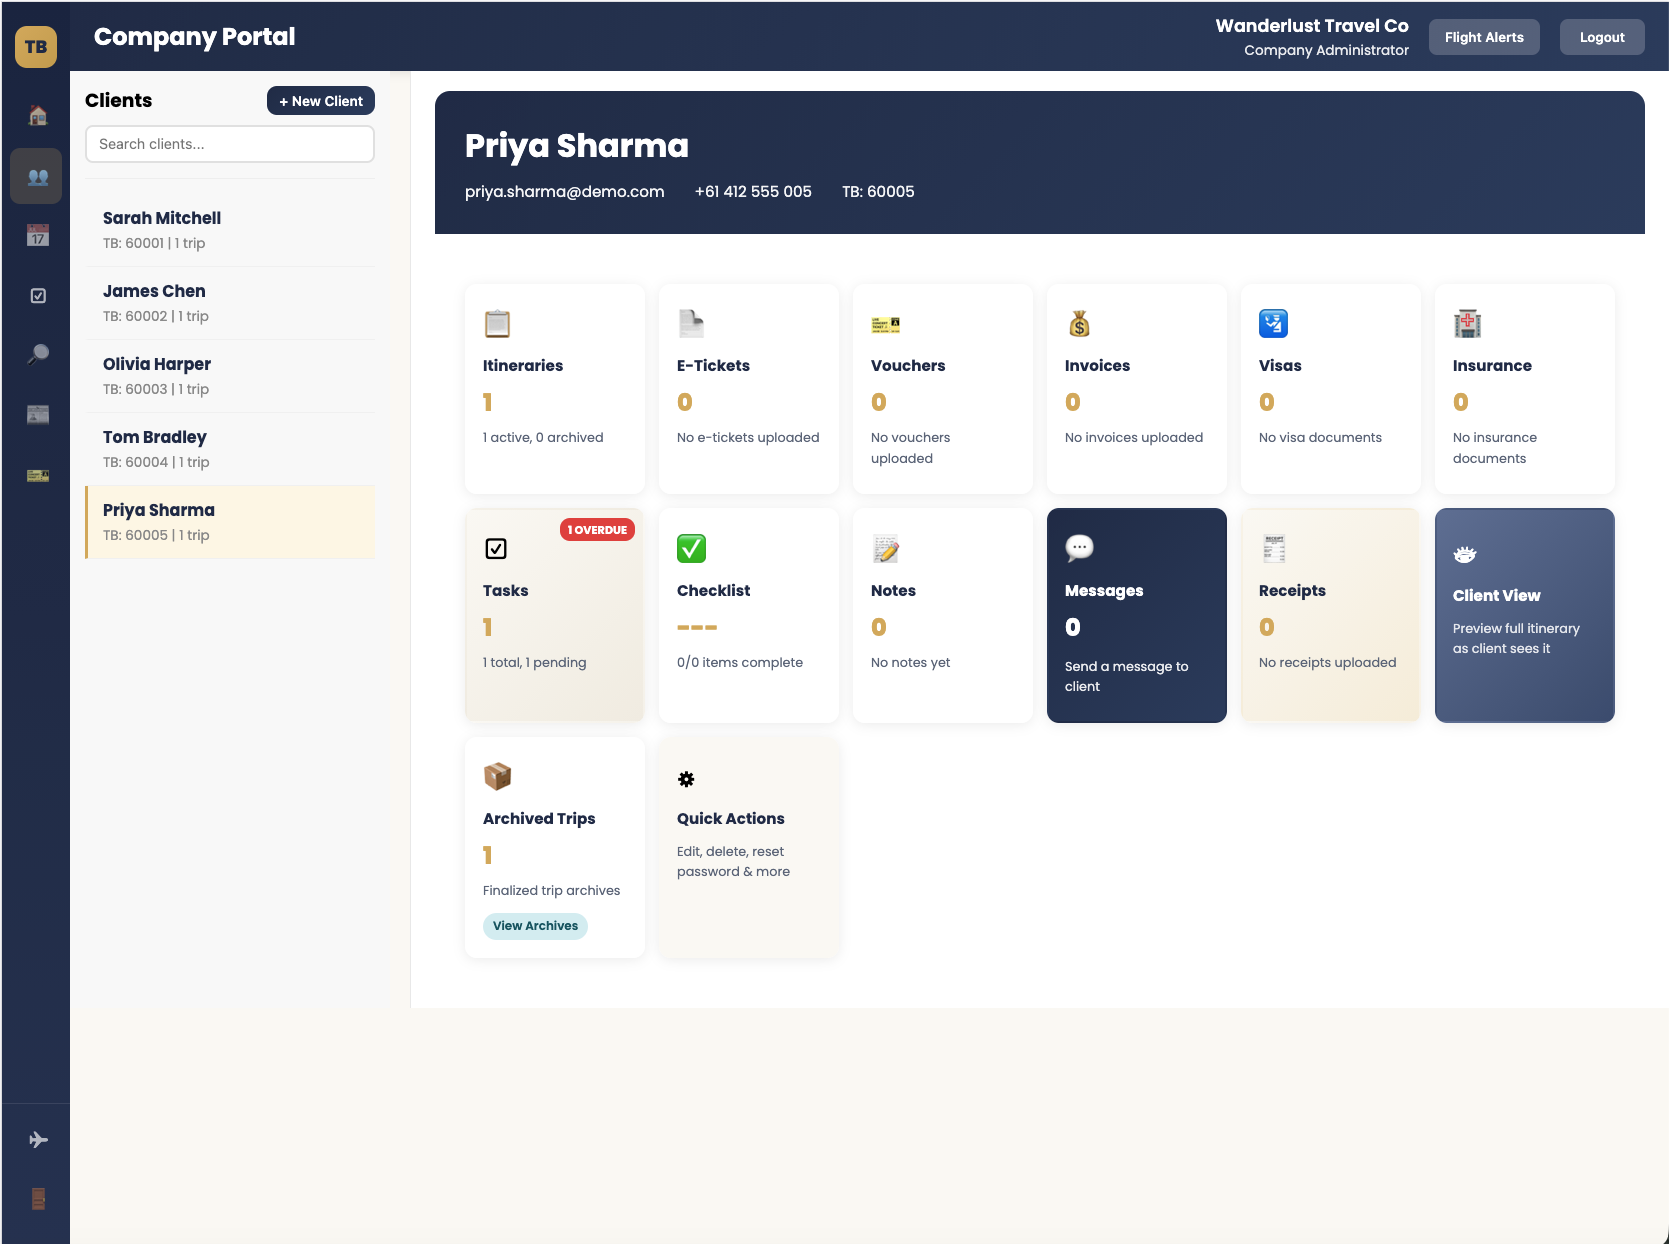Click the Logout button
The height and width of the screenshot is (1244, 1669).
click(1601, 36)
